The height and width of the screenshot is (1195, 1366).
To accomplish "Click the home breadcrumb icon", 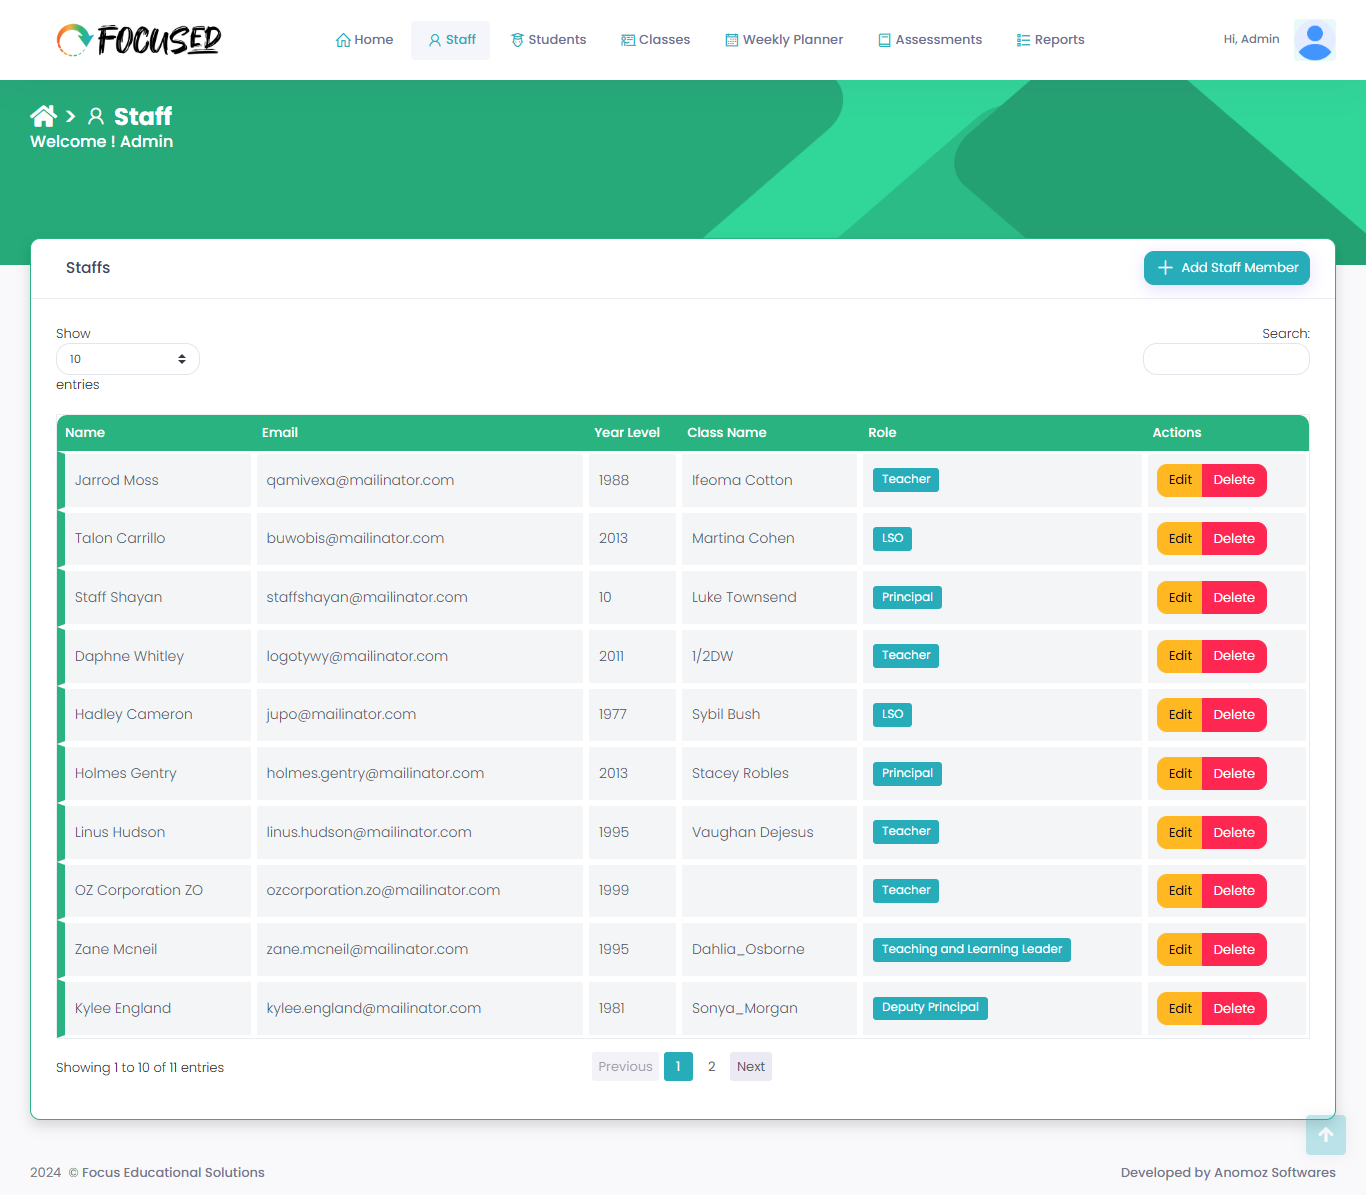I will [x=43, y=116].
